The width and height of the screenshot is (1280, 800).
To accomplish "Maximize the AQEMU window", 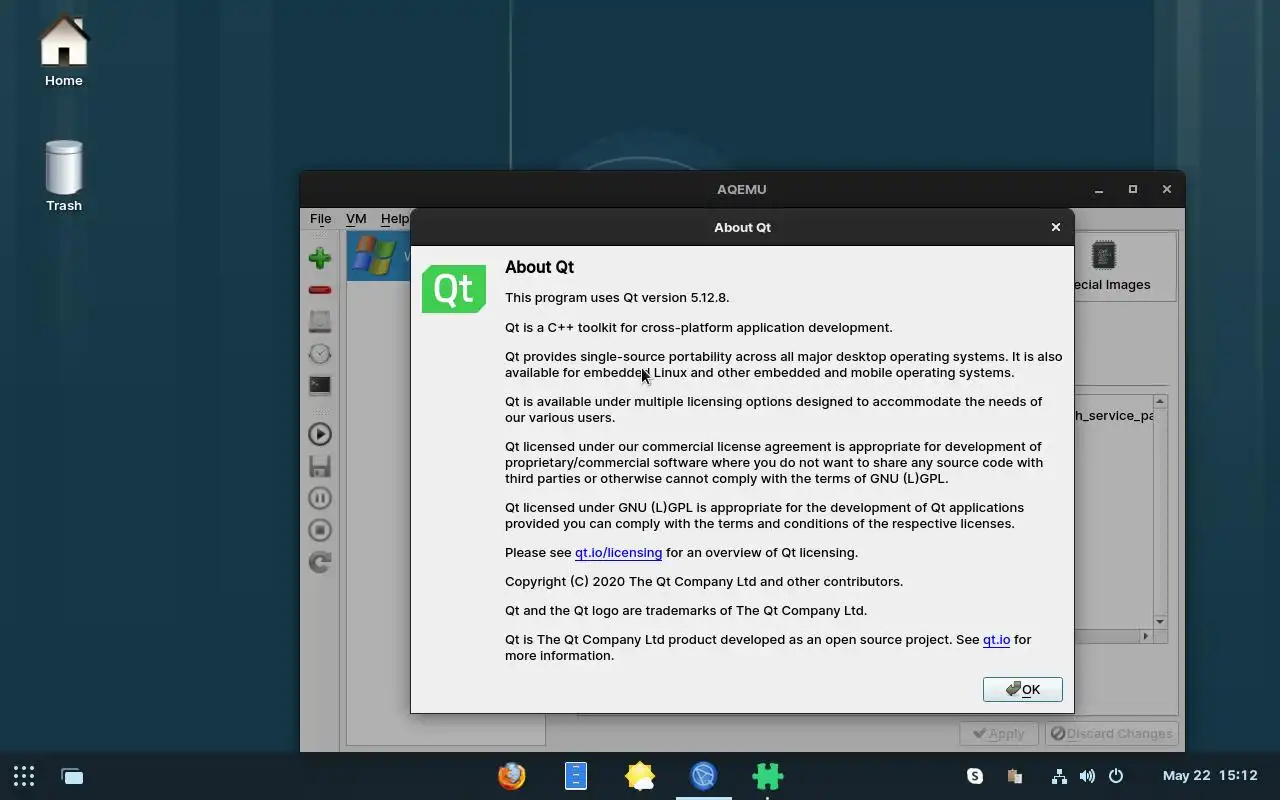I will tap(1133, 189).
